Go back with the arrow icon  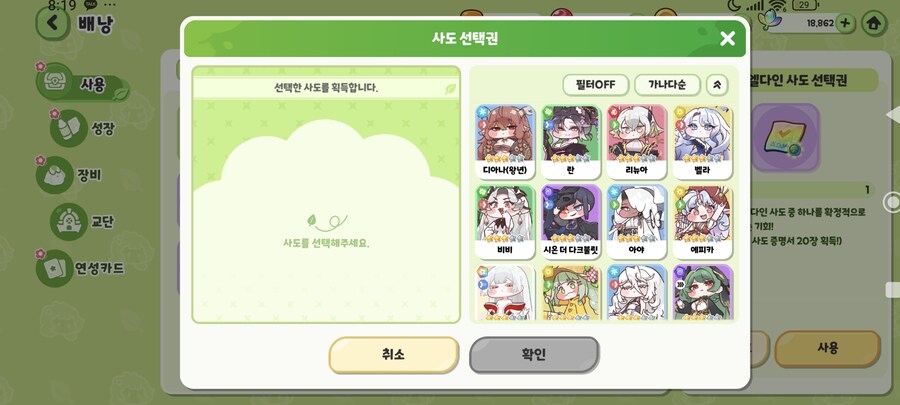[x=53, y=22]
